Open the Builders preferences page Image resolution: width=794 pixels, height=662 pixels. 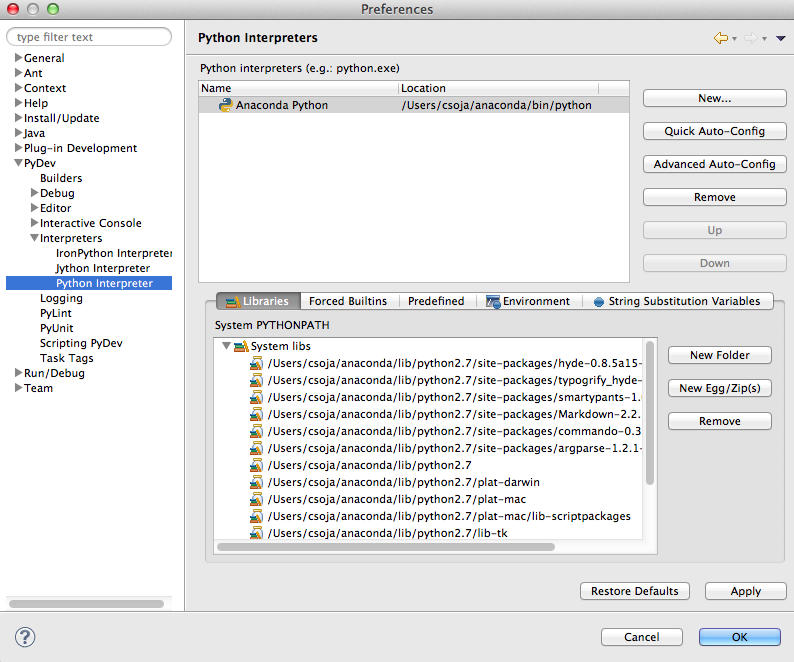click(61, 178)
